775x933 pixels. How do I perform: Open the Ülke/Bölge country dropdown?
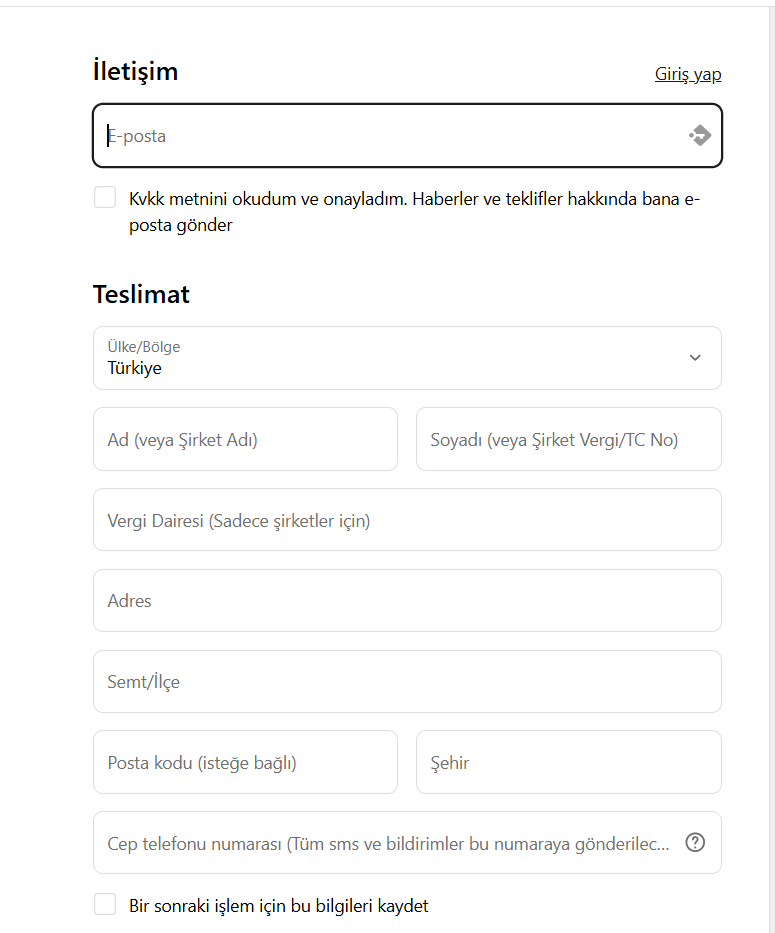click(x=407, y=358)
